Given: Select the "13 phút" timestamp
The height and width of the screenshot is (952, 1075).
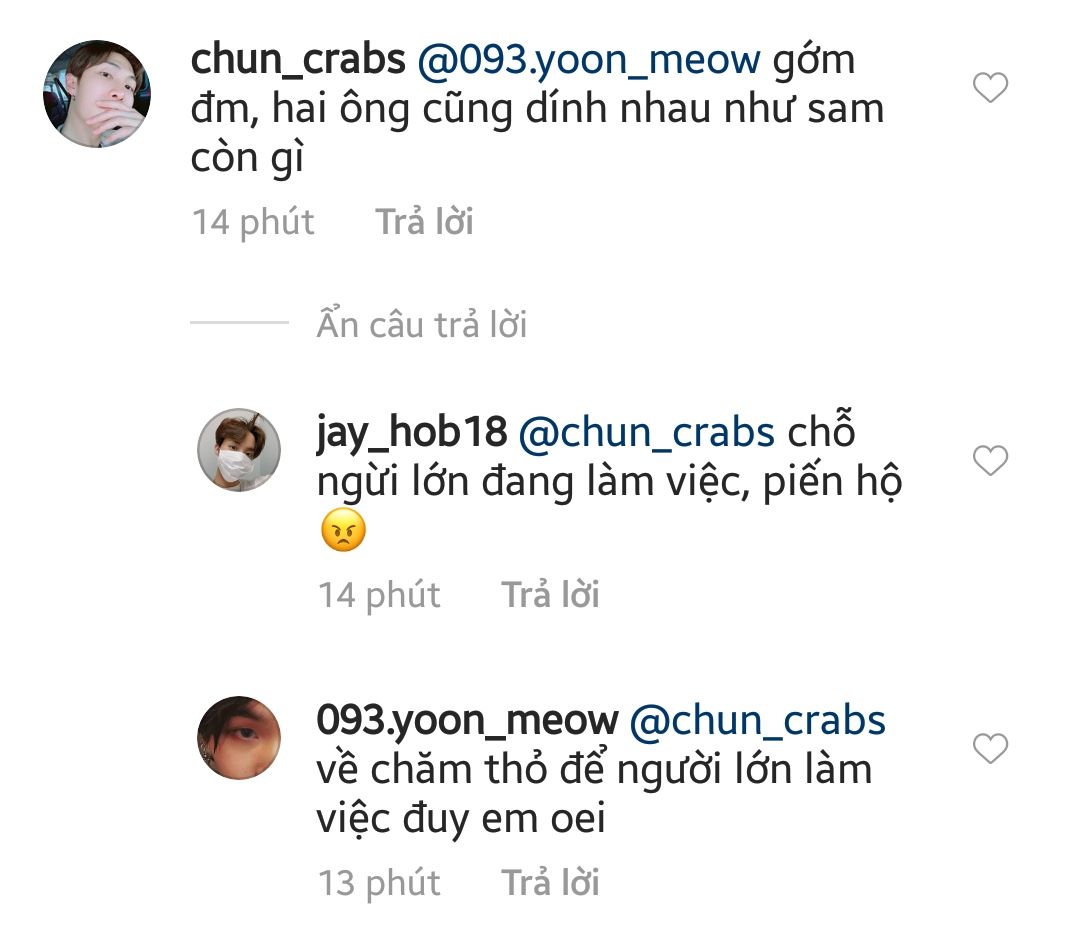Looking at the screenshot, I should pos(379,883).
